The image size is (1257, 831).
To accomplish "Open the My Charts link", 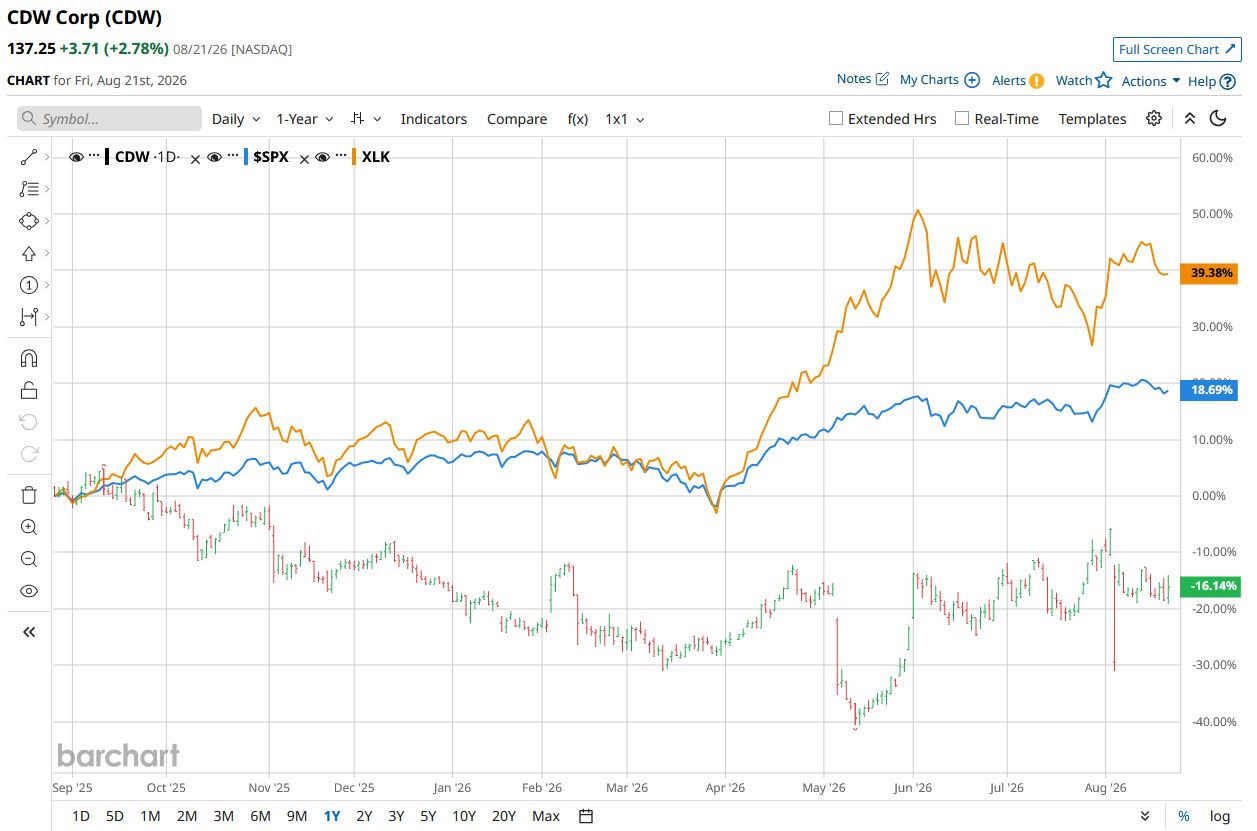I will 940,79.
